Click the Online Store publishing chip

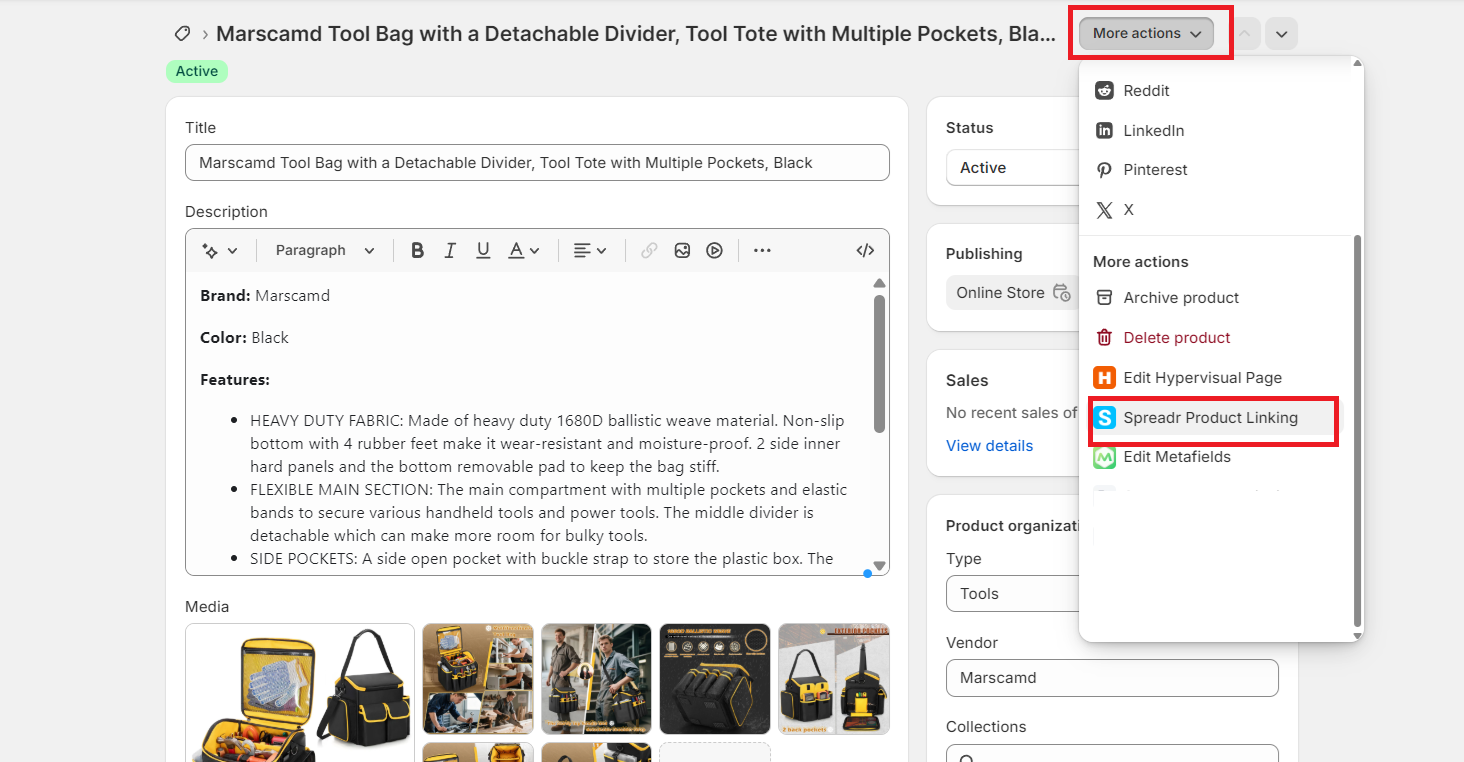coord(1012,293)
